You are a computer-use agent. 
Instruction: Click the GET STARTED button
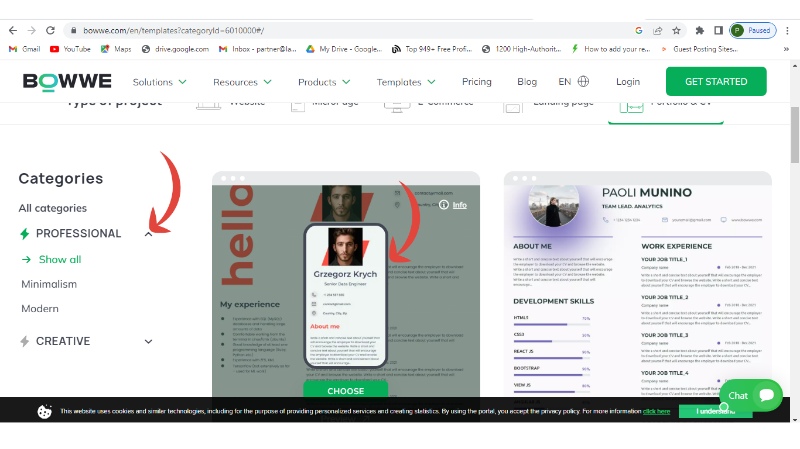pos(715,81)
